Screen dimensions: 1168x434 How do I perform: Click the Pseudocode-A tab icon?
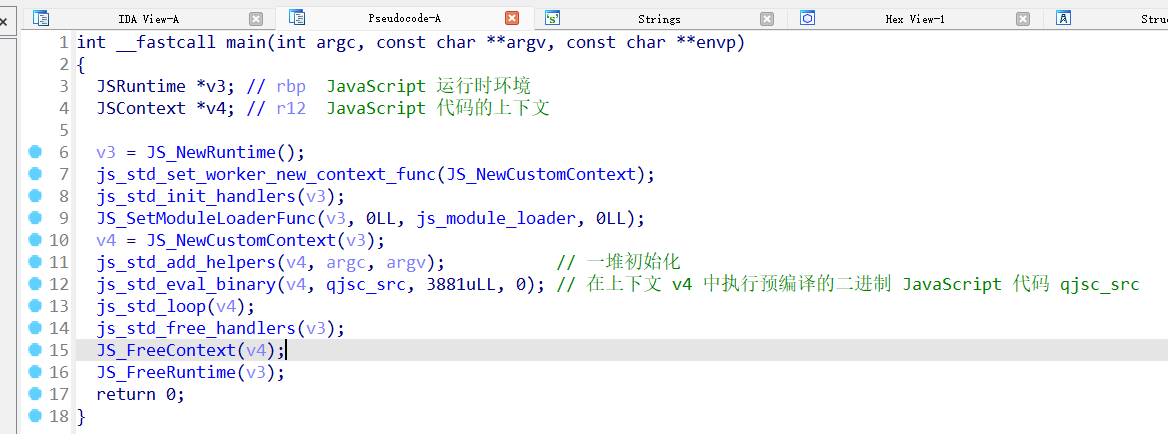(x=297, y=19)
